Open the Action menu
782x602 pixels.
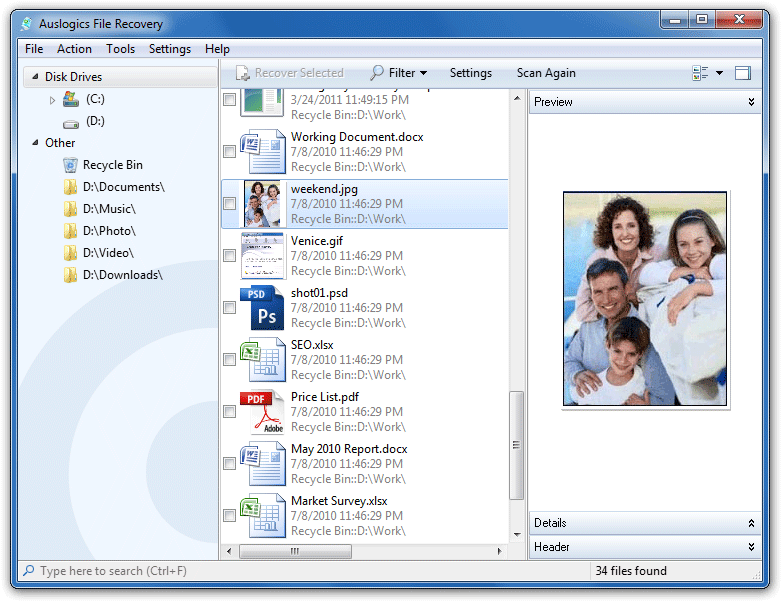[74, 49]
